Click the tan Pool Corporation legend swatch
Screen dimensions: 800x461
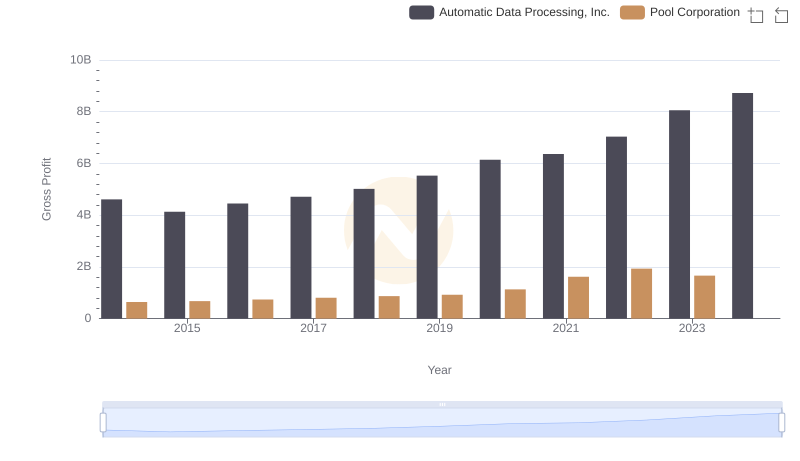point(632,12)
